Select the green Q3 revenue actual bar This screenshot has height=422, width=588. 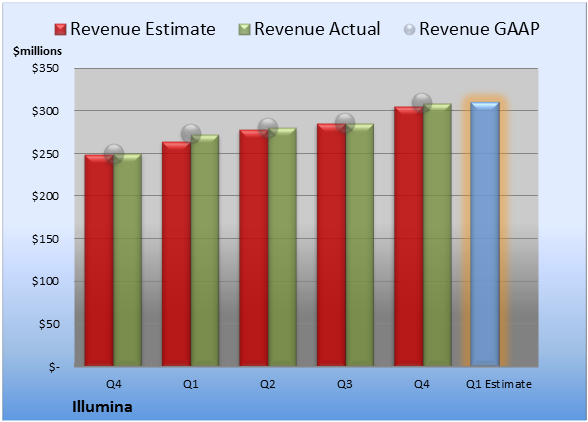[x=360, y=245]
